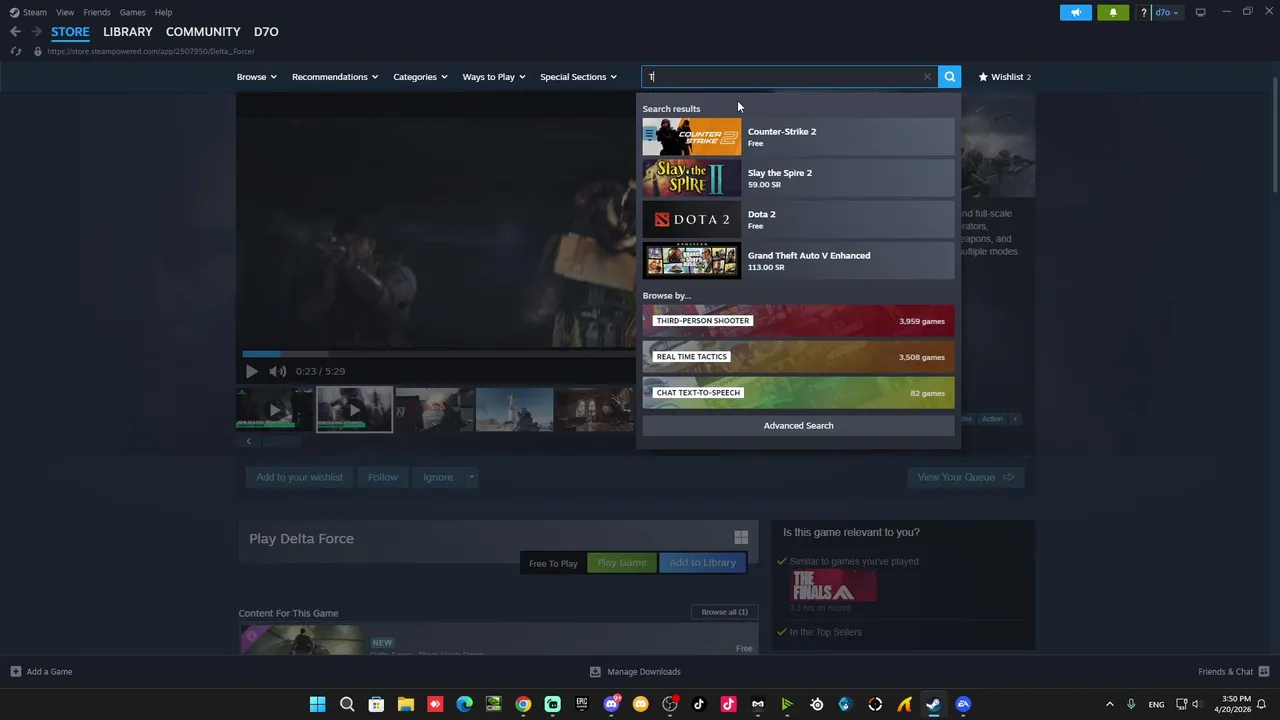Viewport: 1280px width, 720px height.
Task: Select the highlighted second trailer thumbnail
Action: tap(354, 409)
